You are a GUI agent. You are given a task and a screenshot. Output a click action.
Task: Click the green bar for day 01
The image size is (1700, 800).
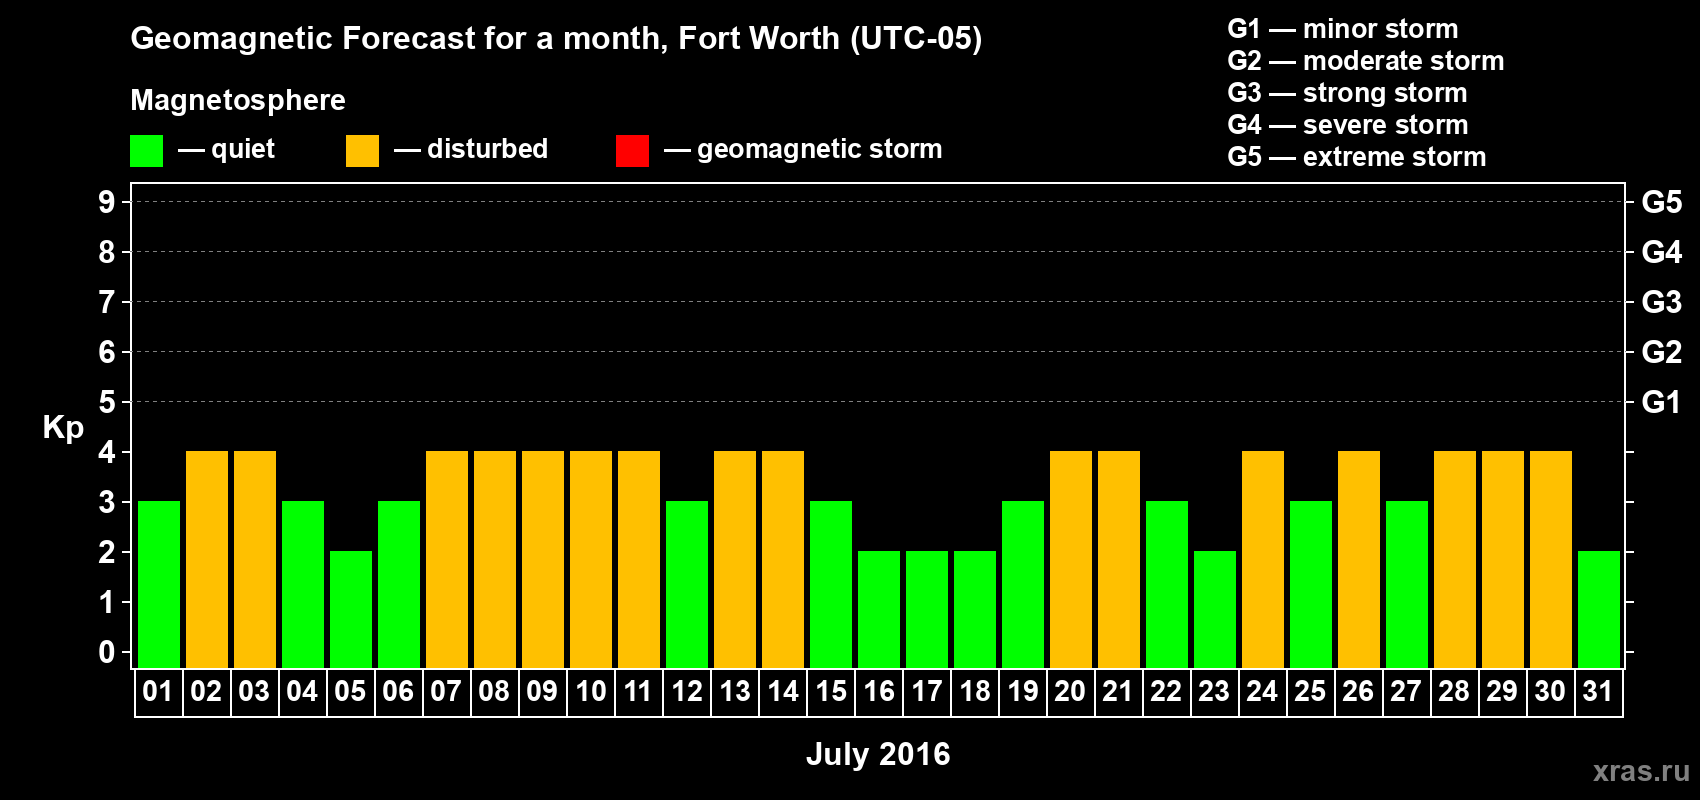coord(159,585)
